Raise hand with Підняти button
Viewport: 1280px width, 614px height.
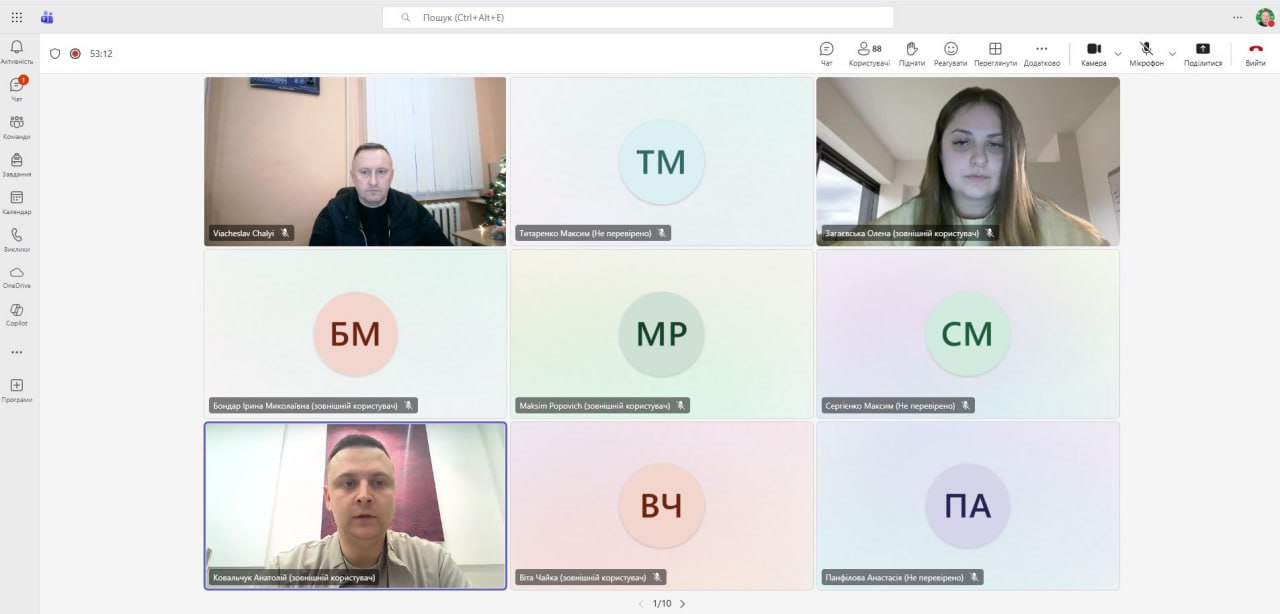pos(911,53)
